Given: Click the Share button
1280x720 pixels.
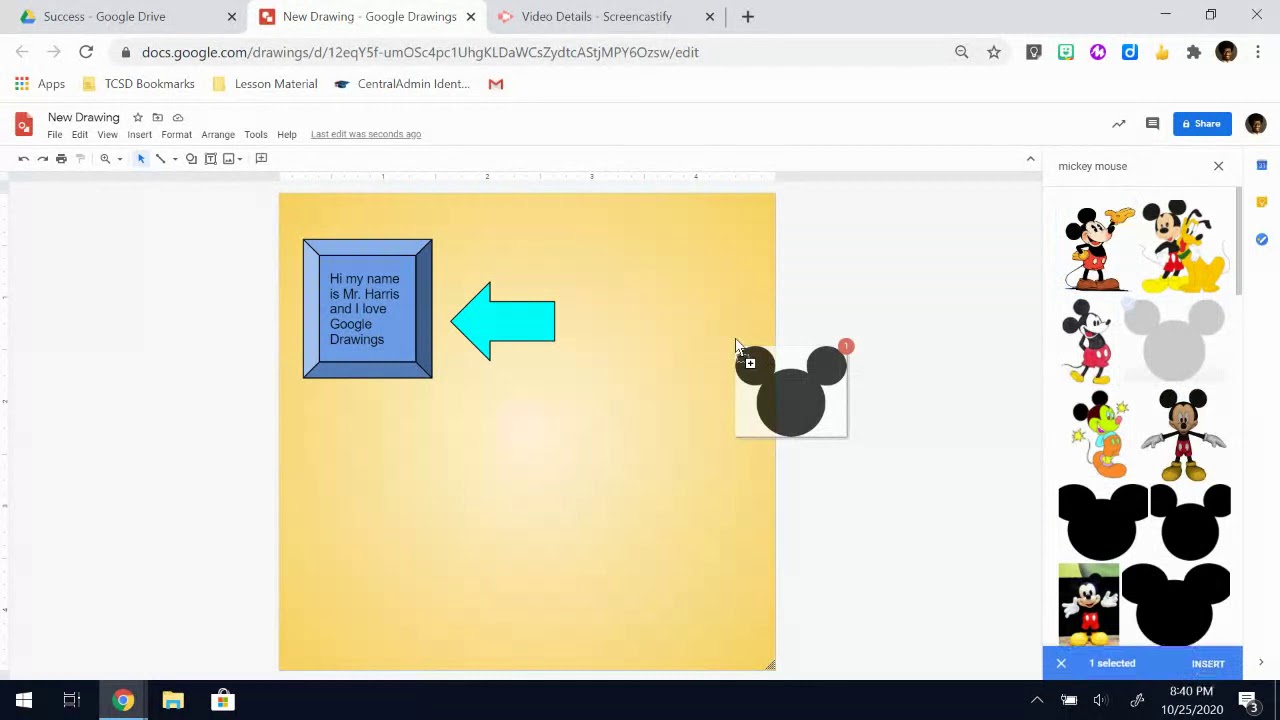Looking at the screenshot, I should (x=1202, y=124).
